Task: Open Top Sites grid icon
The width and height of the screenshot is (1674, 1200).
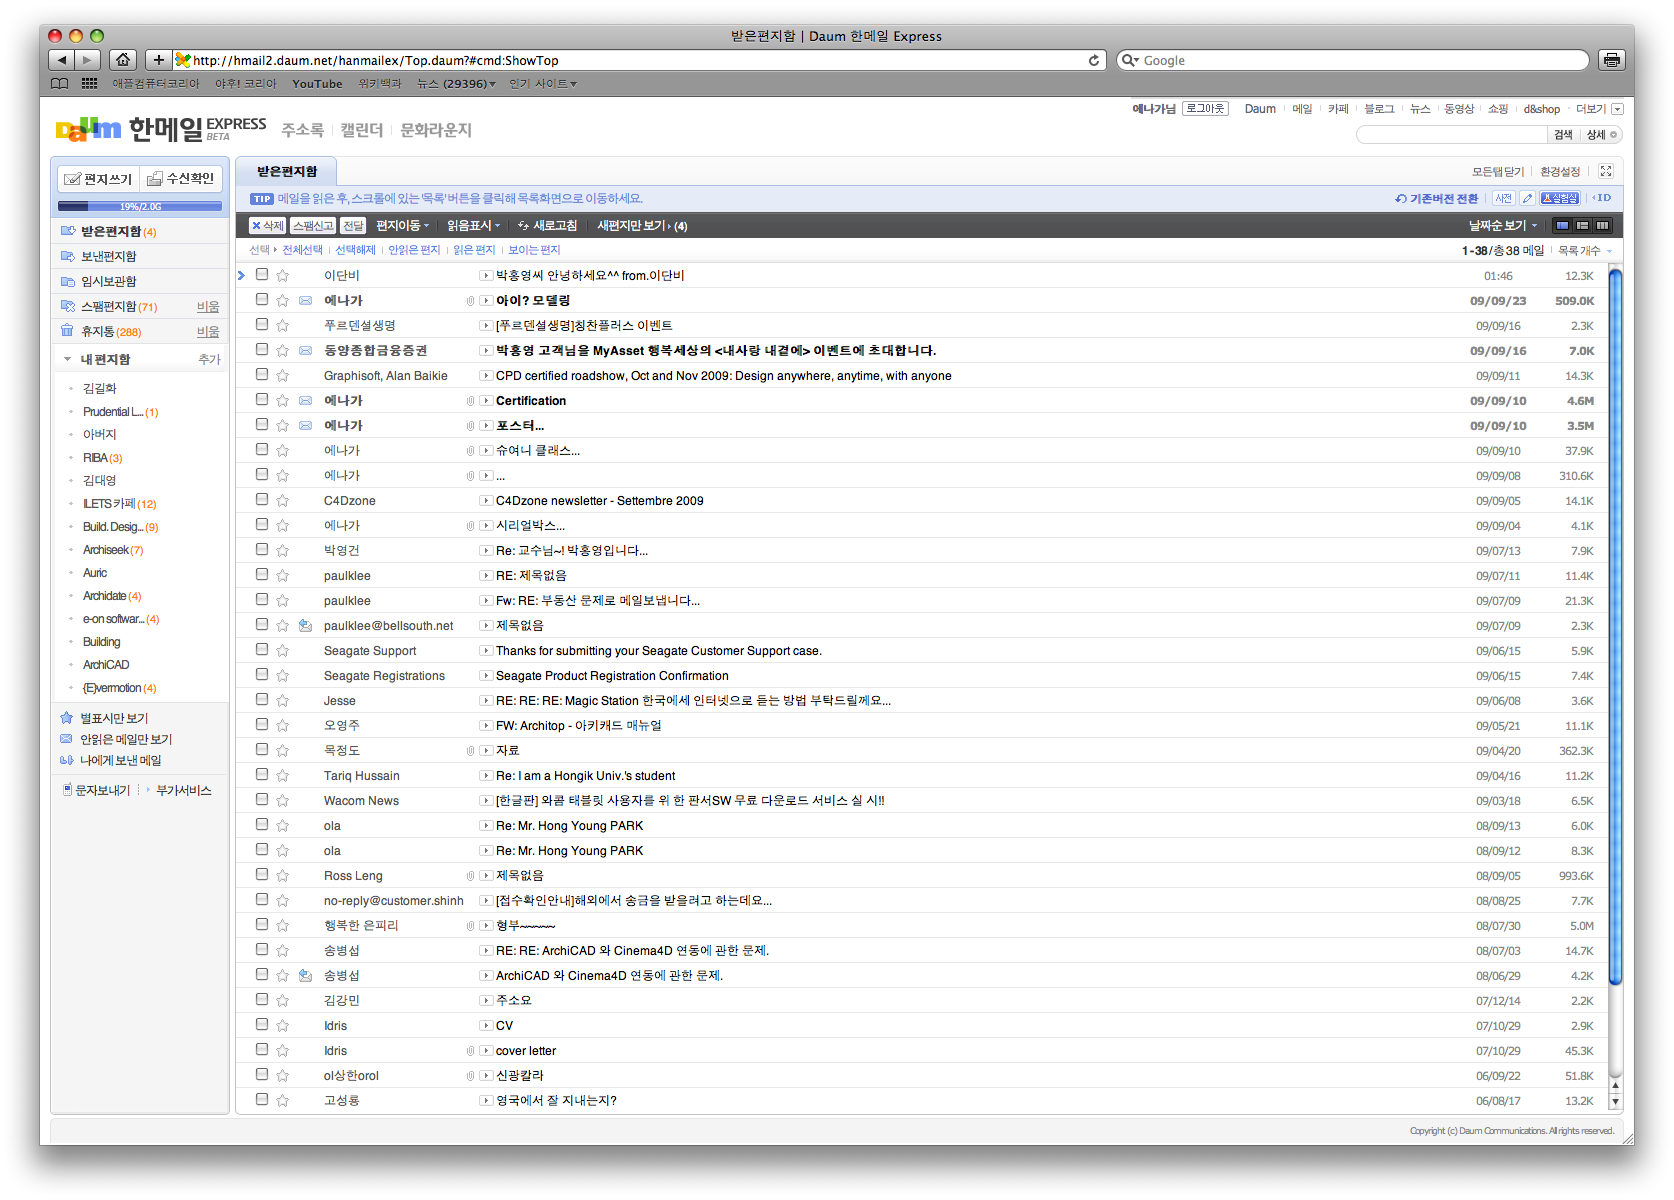Action: 89,84
